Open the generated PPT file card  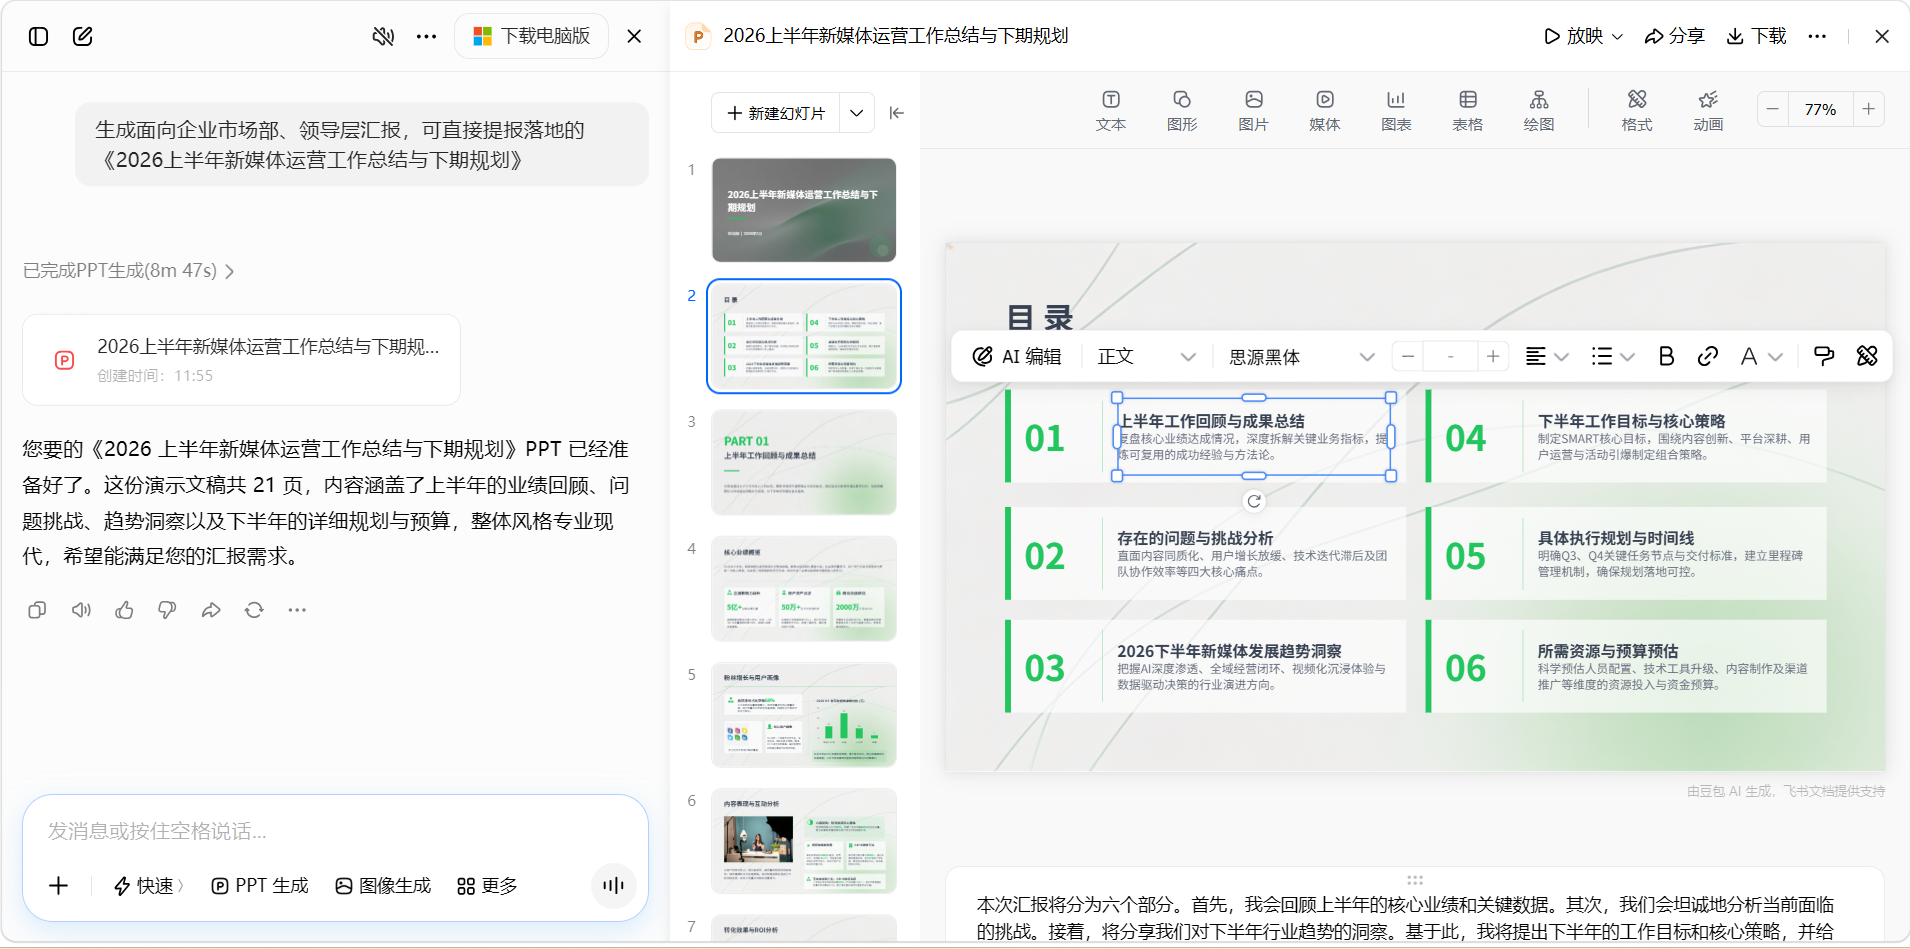tap(241, 360)
